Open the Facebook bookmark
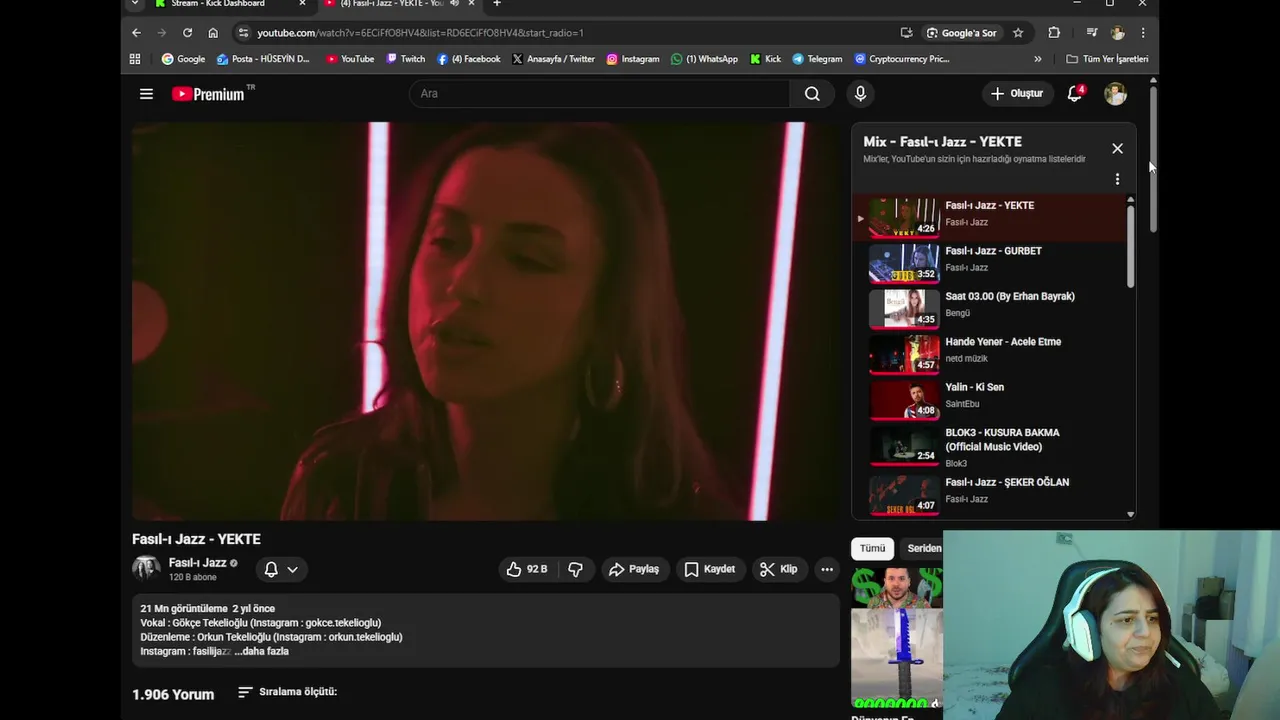The image size is (1280, 720). [x=468, y=59]
